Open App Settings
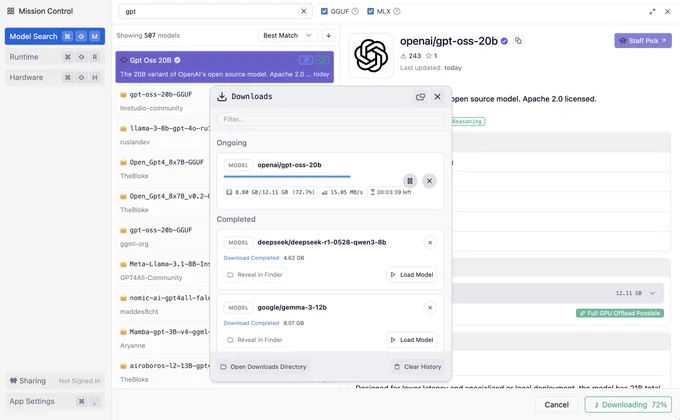This screenshot has width=680, height=420. 55,401
